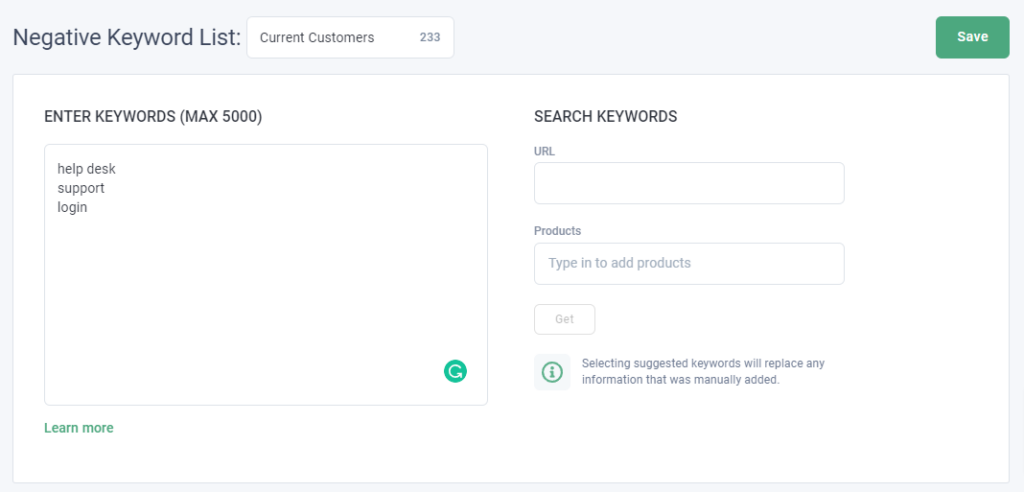
Task: Focus the URL input field
Action: [x=689, y=183]
